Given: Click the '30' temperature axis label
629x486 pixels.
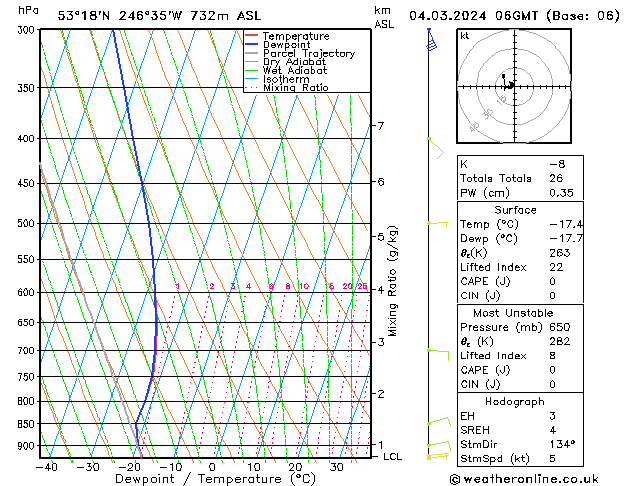Looking at the screenshot, I should [x=336, y=467].
